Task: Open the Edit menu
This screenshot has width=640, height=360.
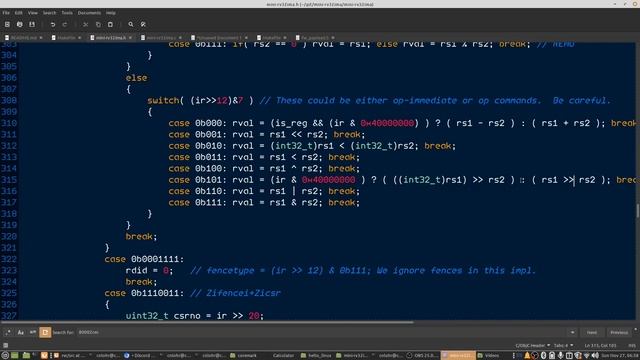Action: [19, 13]
